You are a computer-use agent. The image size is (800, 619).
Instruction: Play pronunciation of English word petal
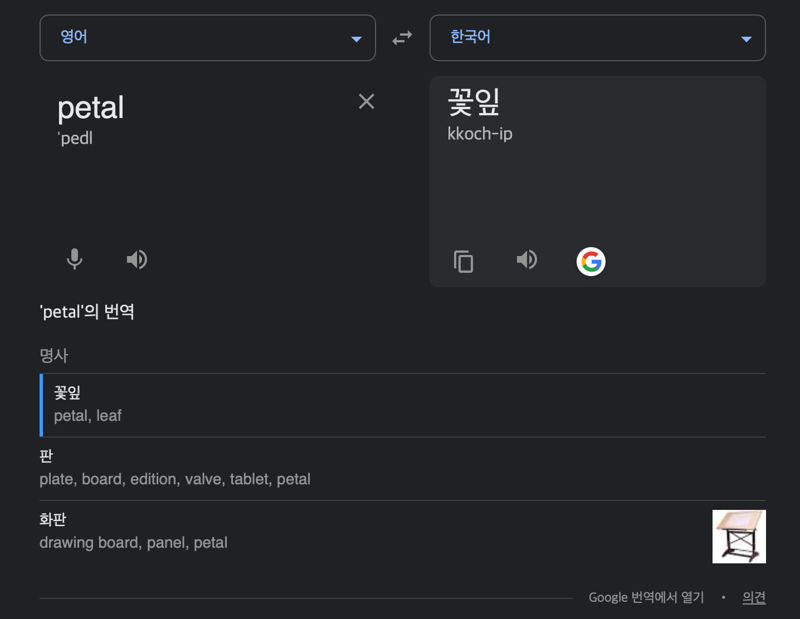pyautogui.click(x=137, y=259)
